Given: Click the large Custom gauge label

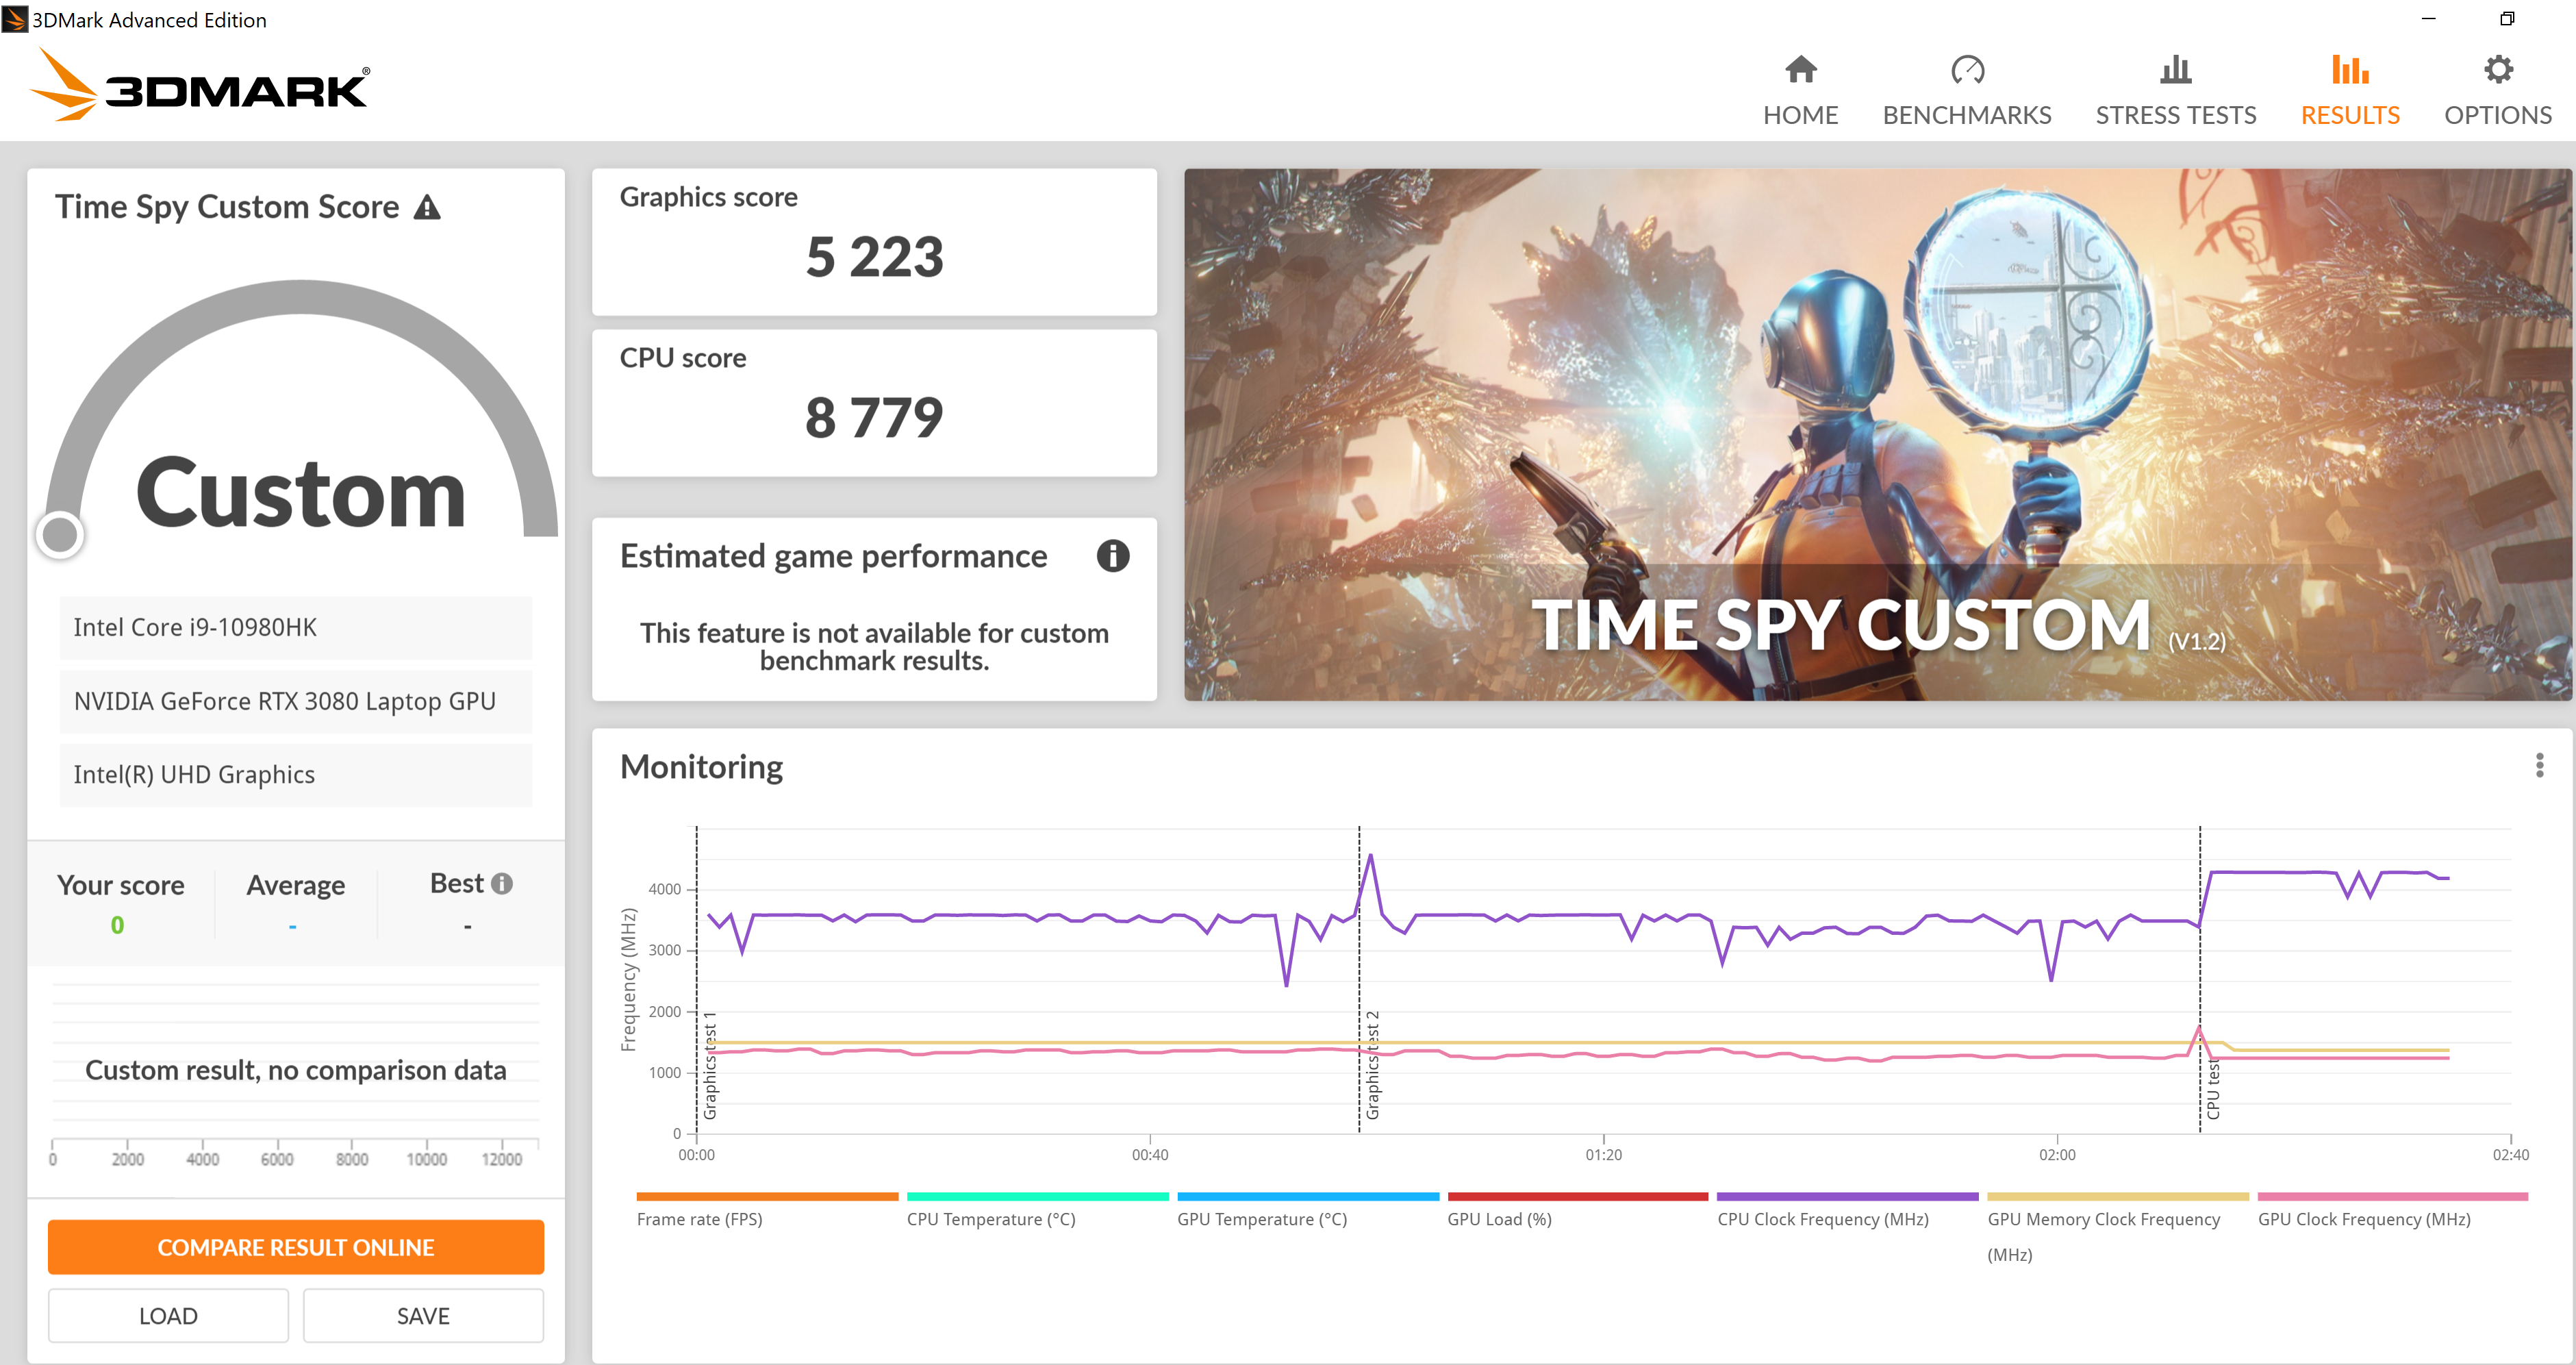Looking at the screenshot, I should coord(301,492).
